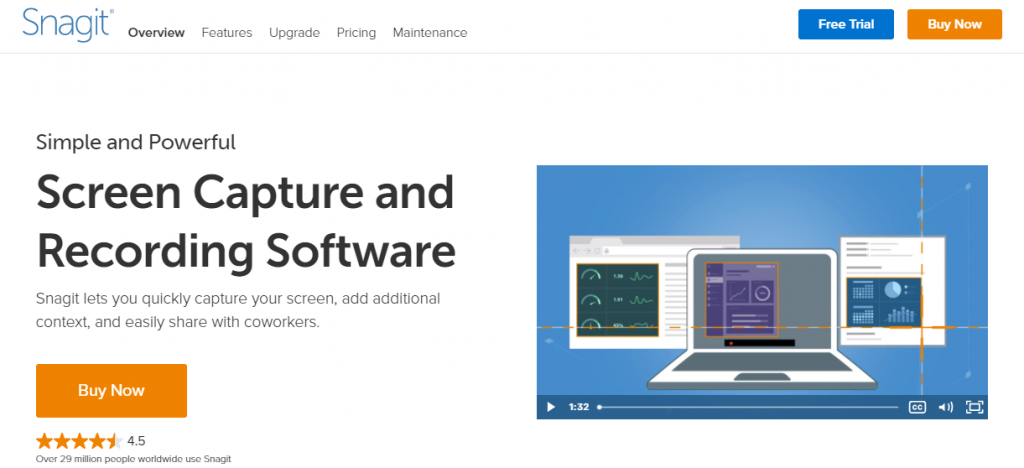Click the large Buy Now button below description
1024x468 pixels.
click(x=111, y=390)
